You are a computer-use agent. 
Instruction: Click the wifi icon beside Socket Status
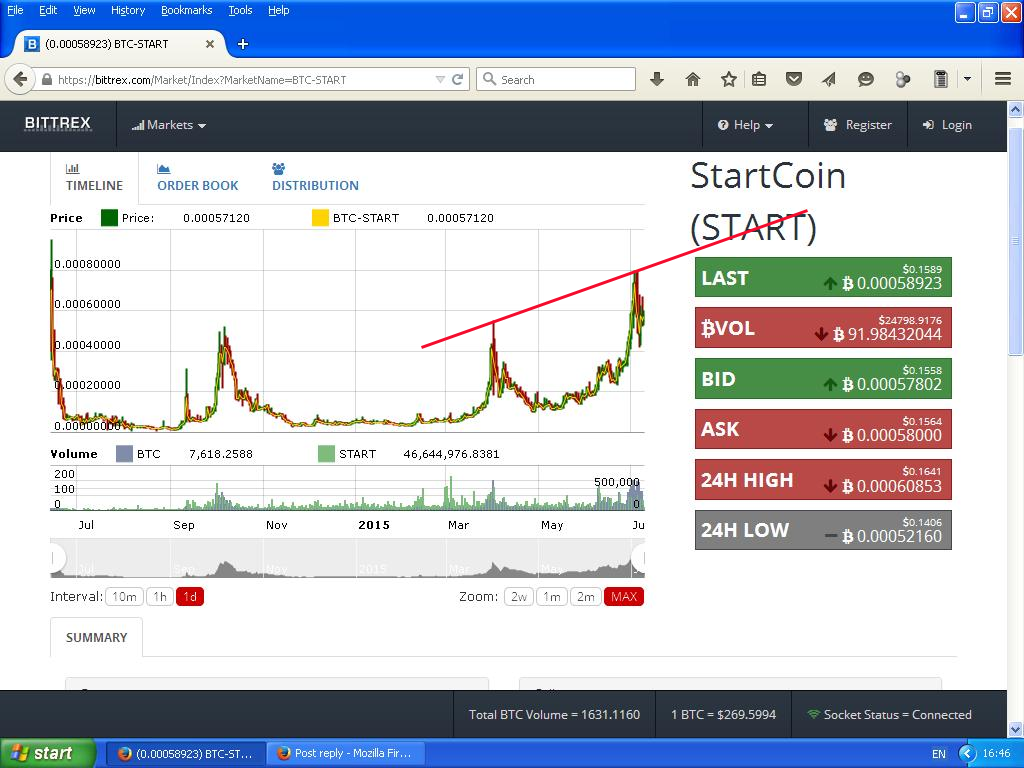(x=813, y=714)
